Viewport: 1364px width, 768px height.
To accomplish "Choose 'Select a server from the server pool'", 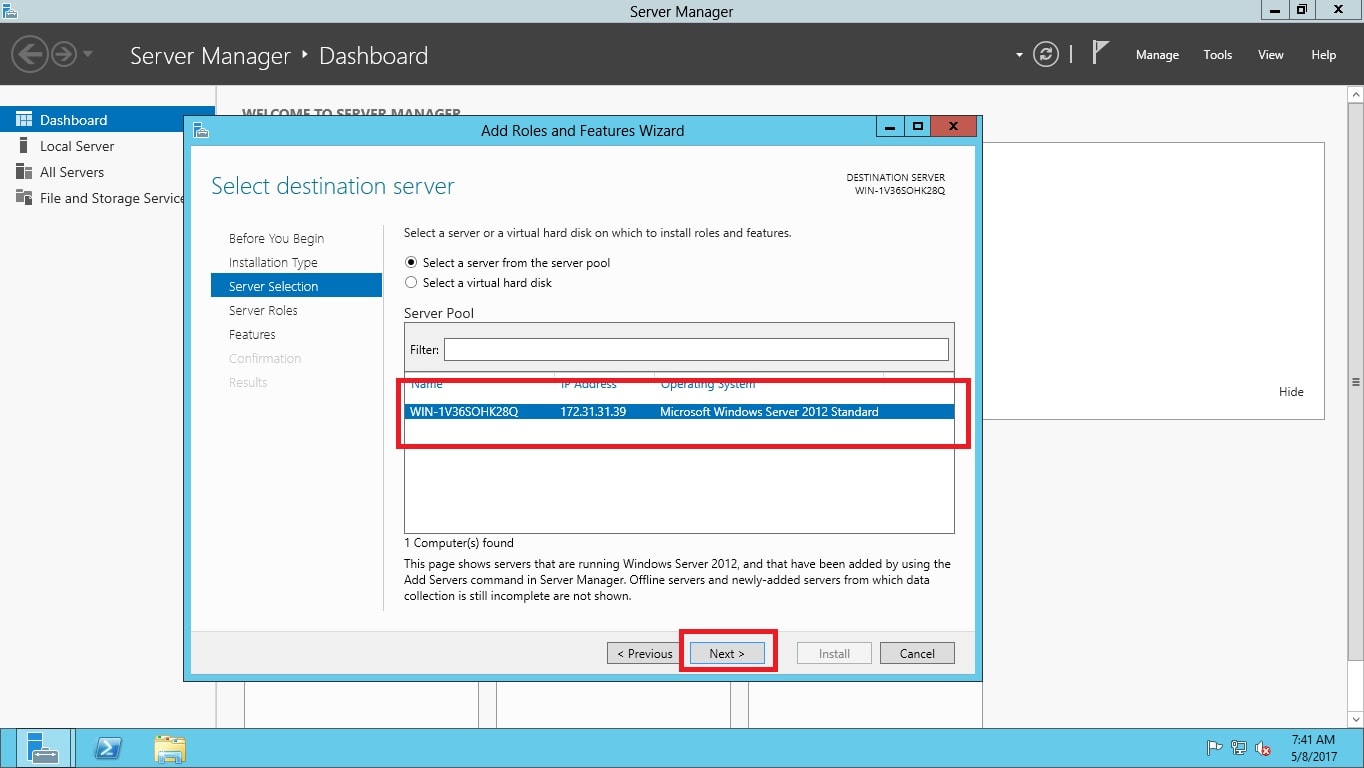I will click(x=411, y=262).
